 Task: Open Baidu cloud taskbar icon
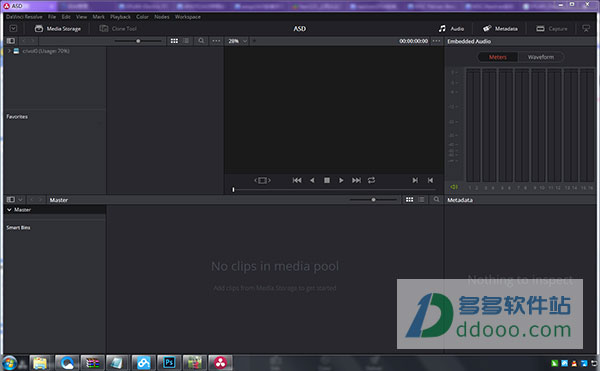(x=143, y=363)
